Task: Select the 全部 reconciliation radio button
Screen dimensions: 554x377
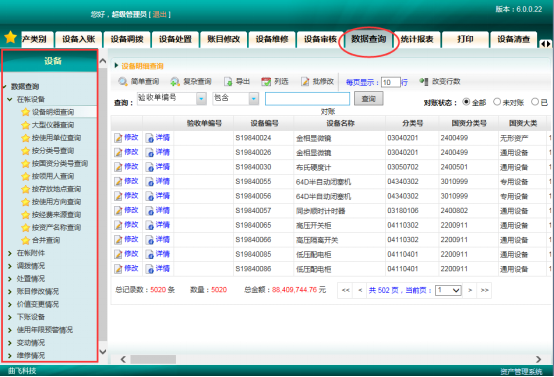Action: click(466, 102)
